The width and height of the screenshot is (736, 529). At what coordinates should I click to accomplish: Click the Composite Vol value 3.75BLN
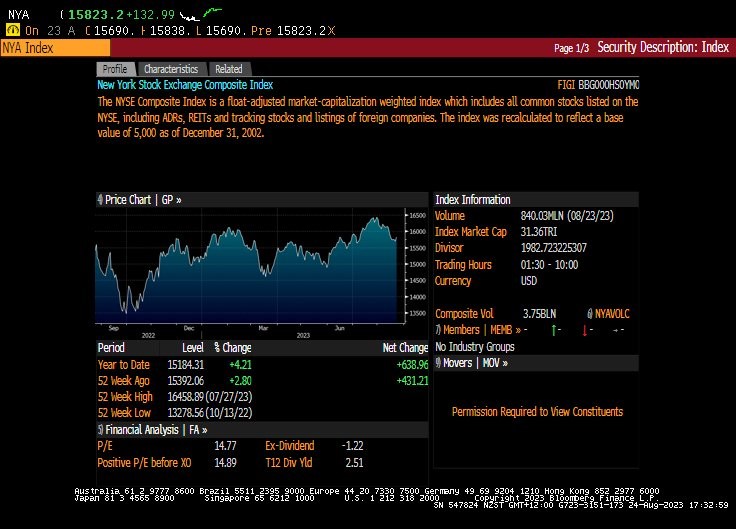539,314
